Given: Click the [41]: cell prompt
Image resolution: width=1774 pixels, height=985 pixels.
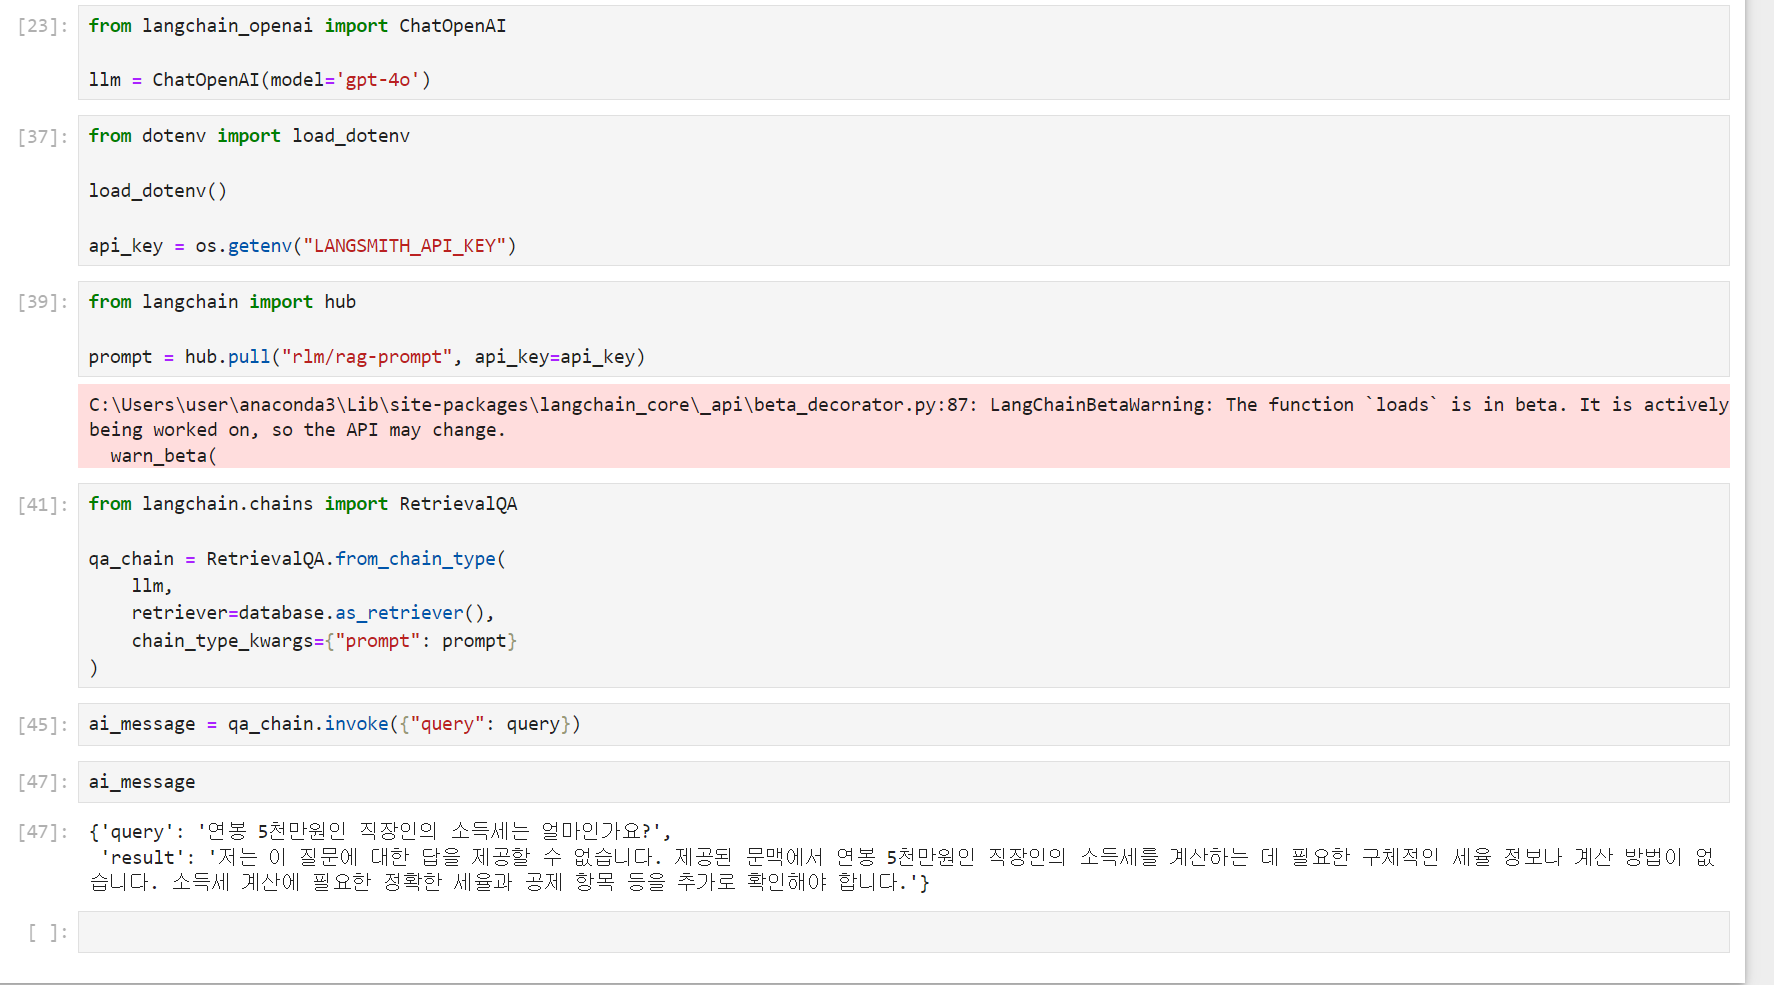Looking at the screenshot, I should point(43,505).
